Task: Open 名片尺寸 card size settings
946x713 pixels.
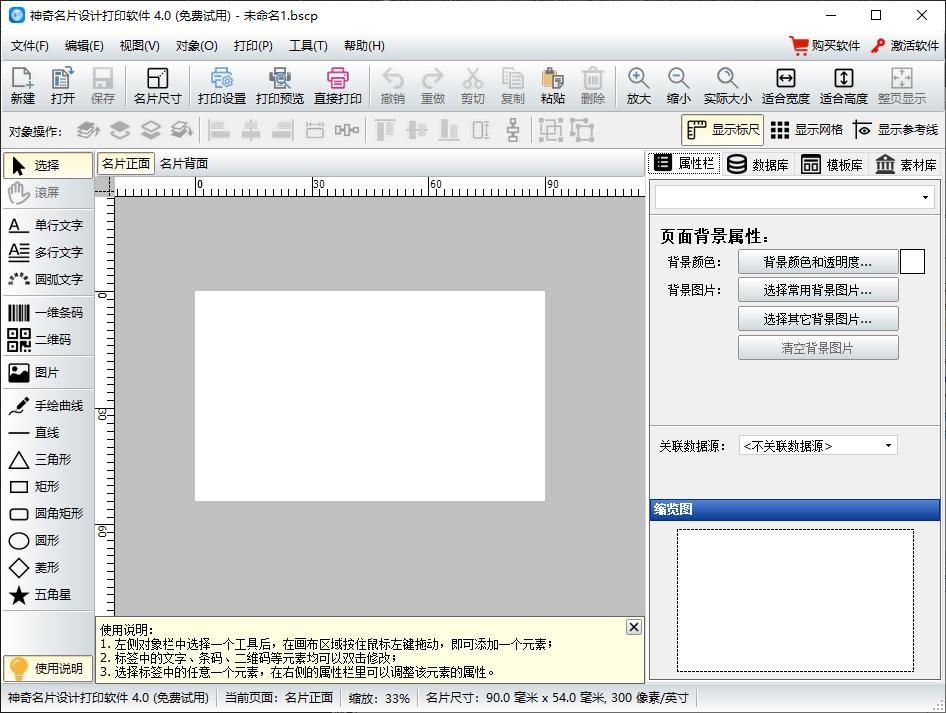Action: point(157,86)
